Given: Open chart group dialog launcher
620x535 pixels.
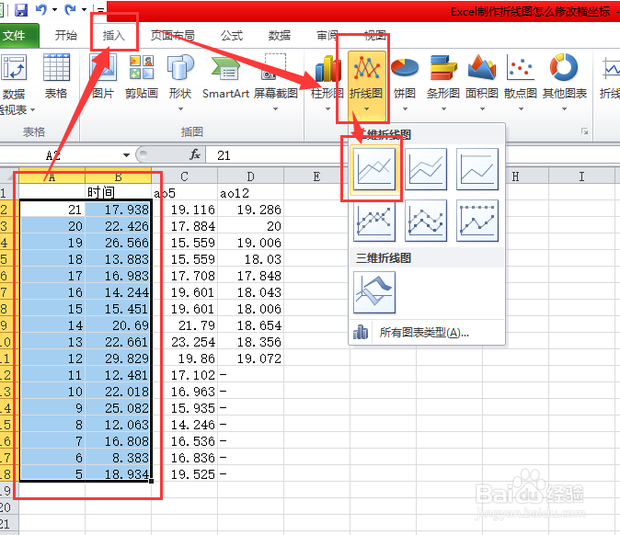Looking at the screenshot, I should [x=584, y=131].
